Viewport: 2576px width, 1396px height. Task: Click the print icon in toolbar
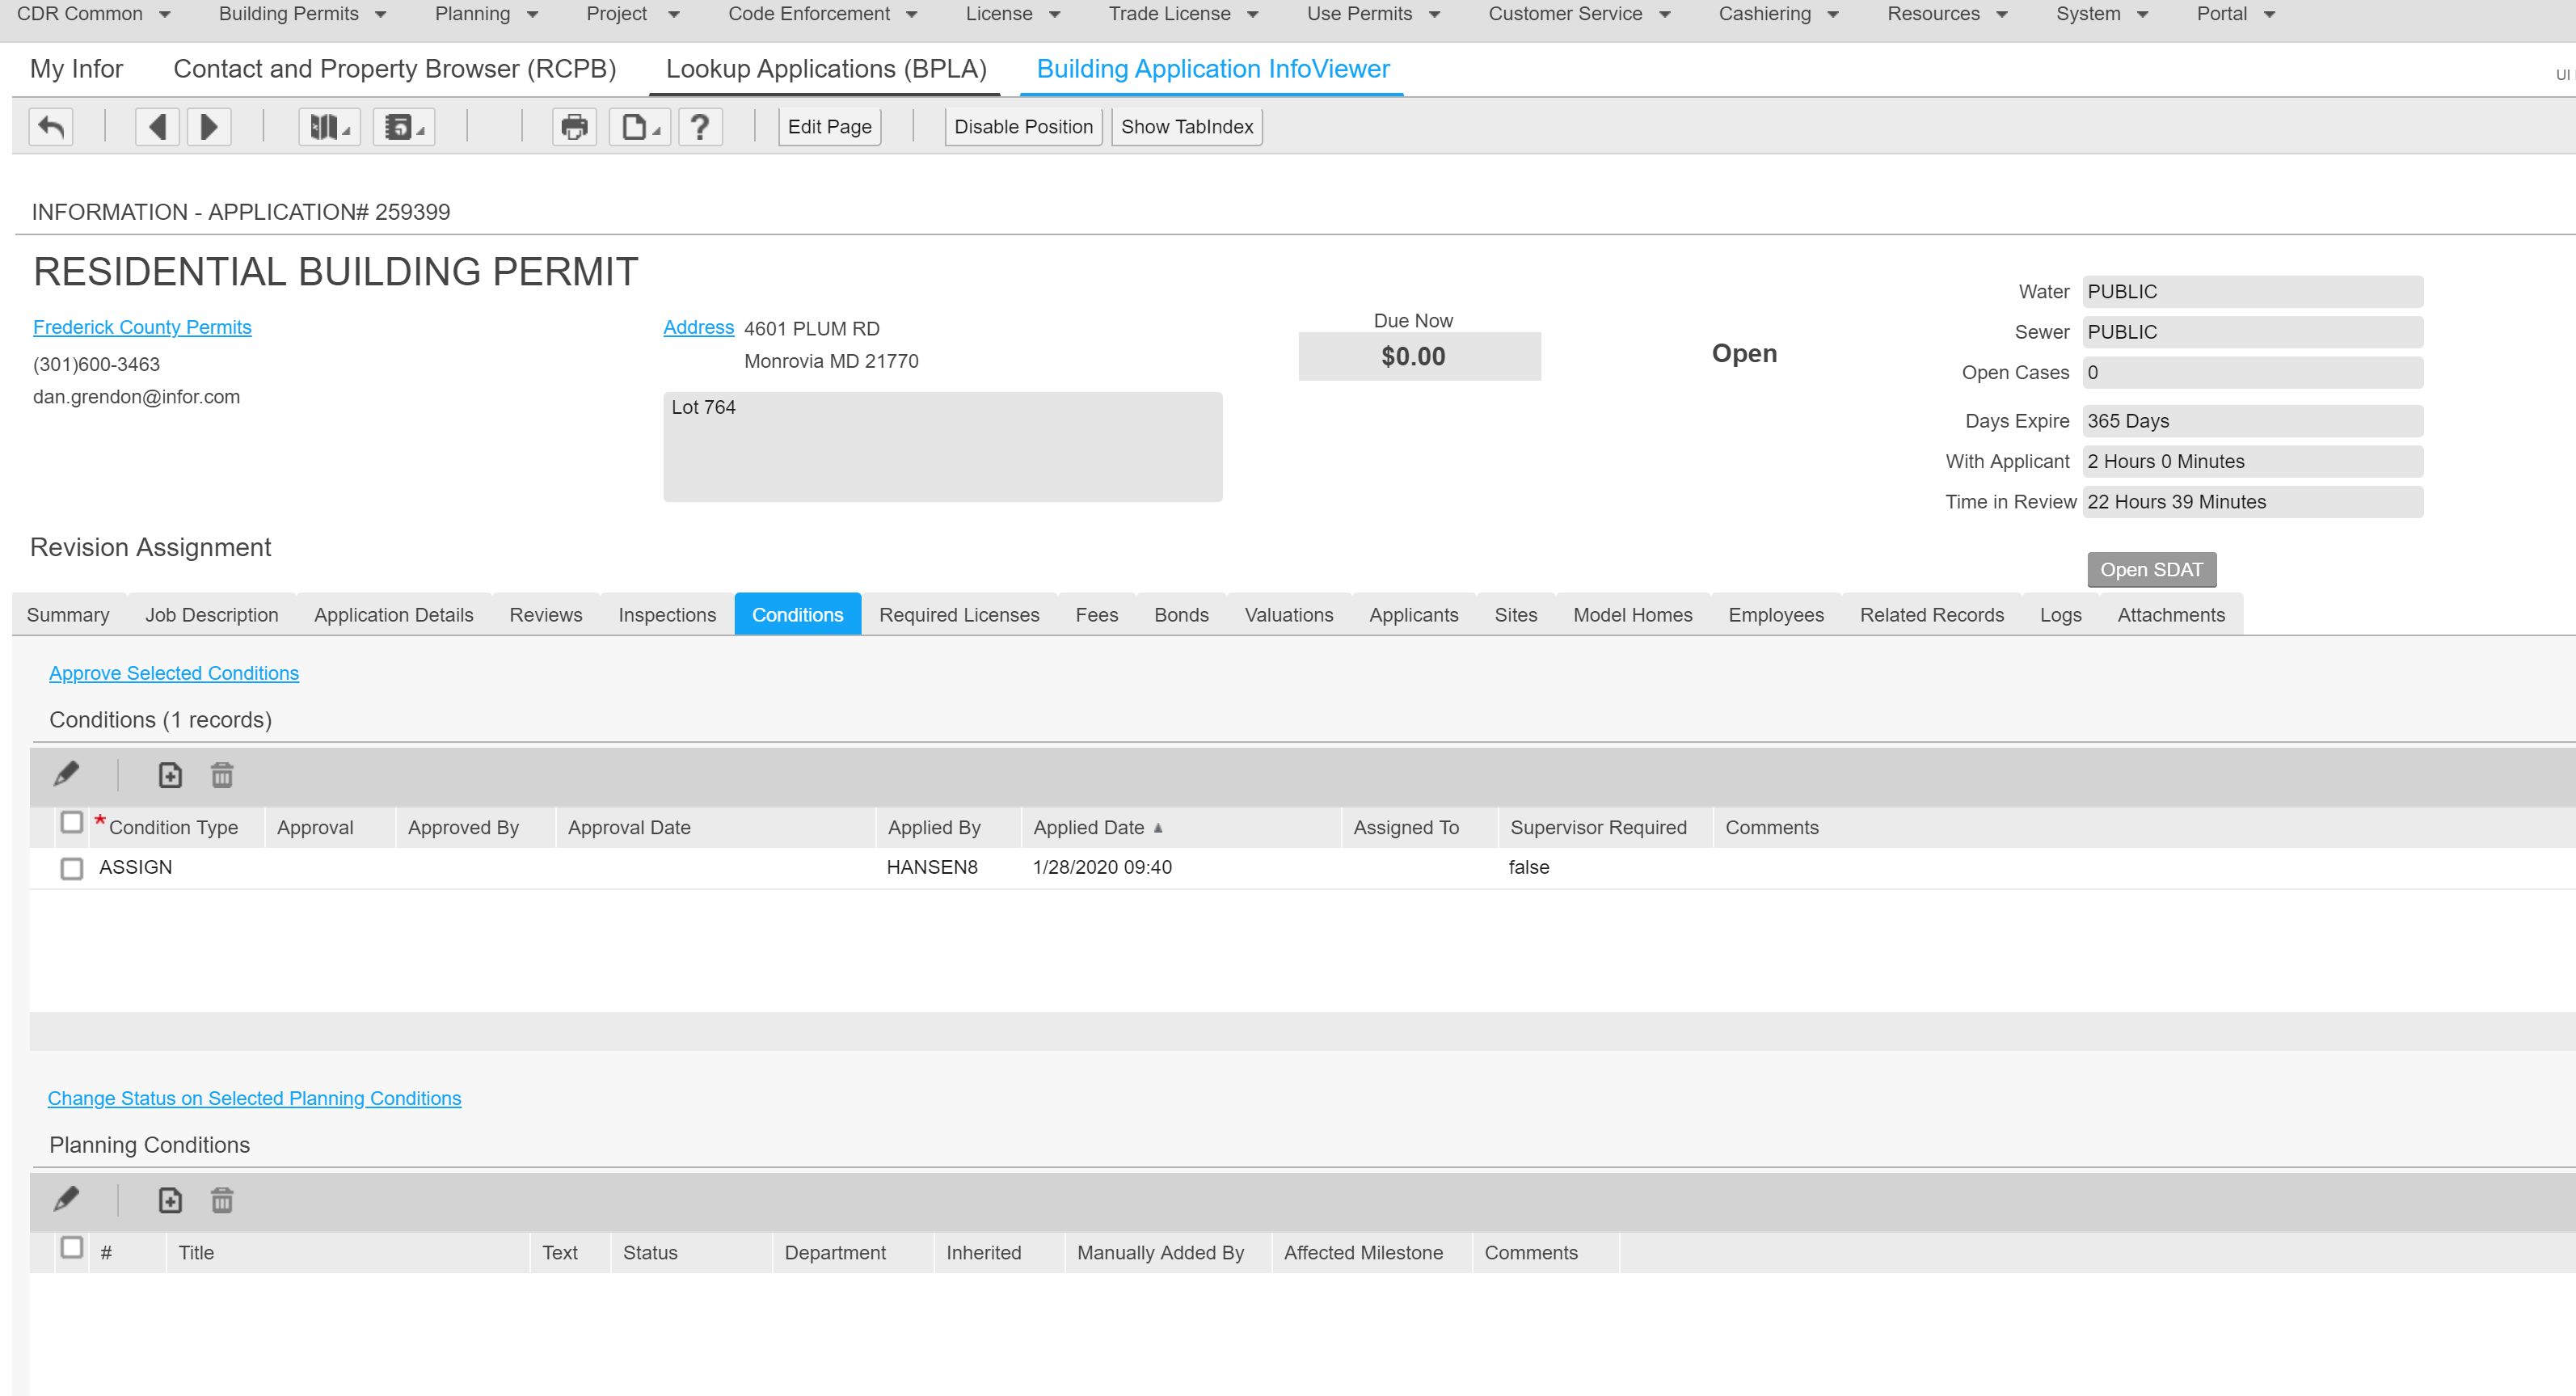point(574,127)
